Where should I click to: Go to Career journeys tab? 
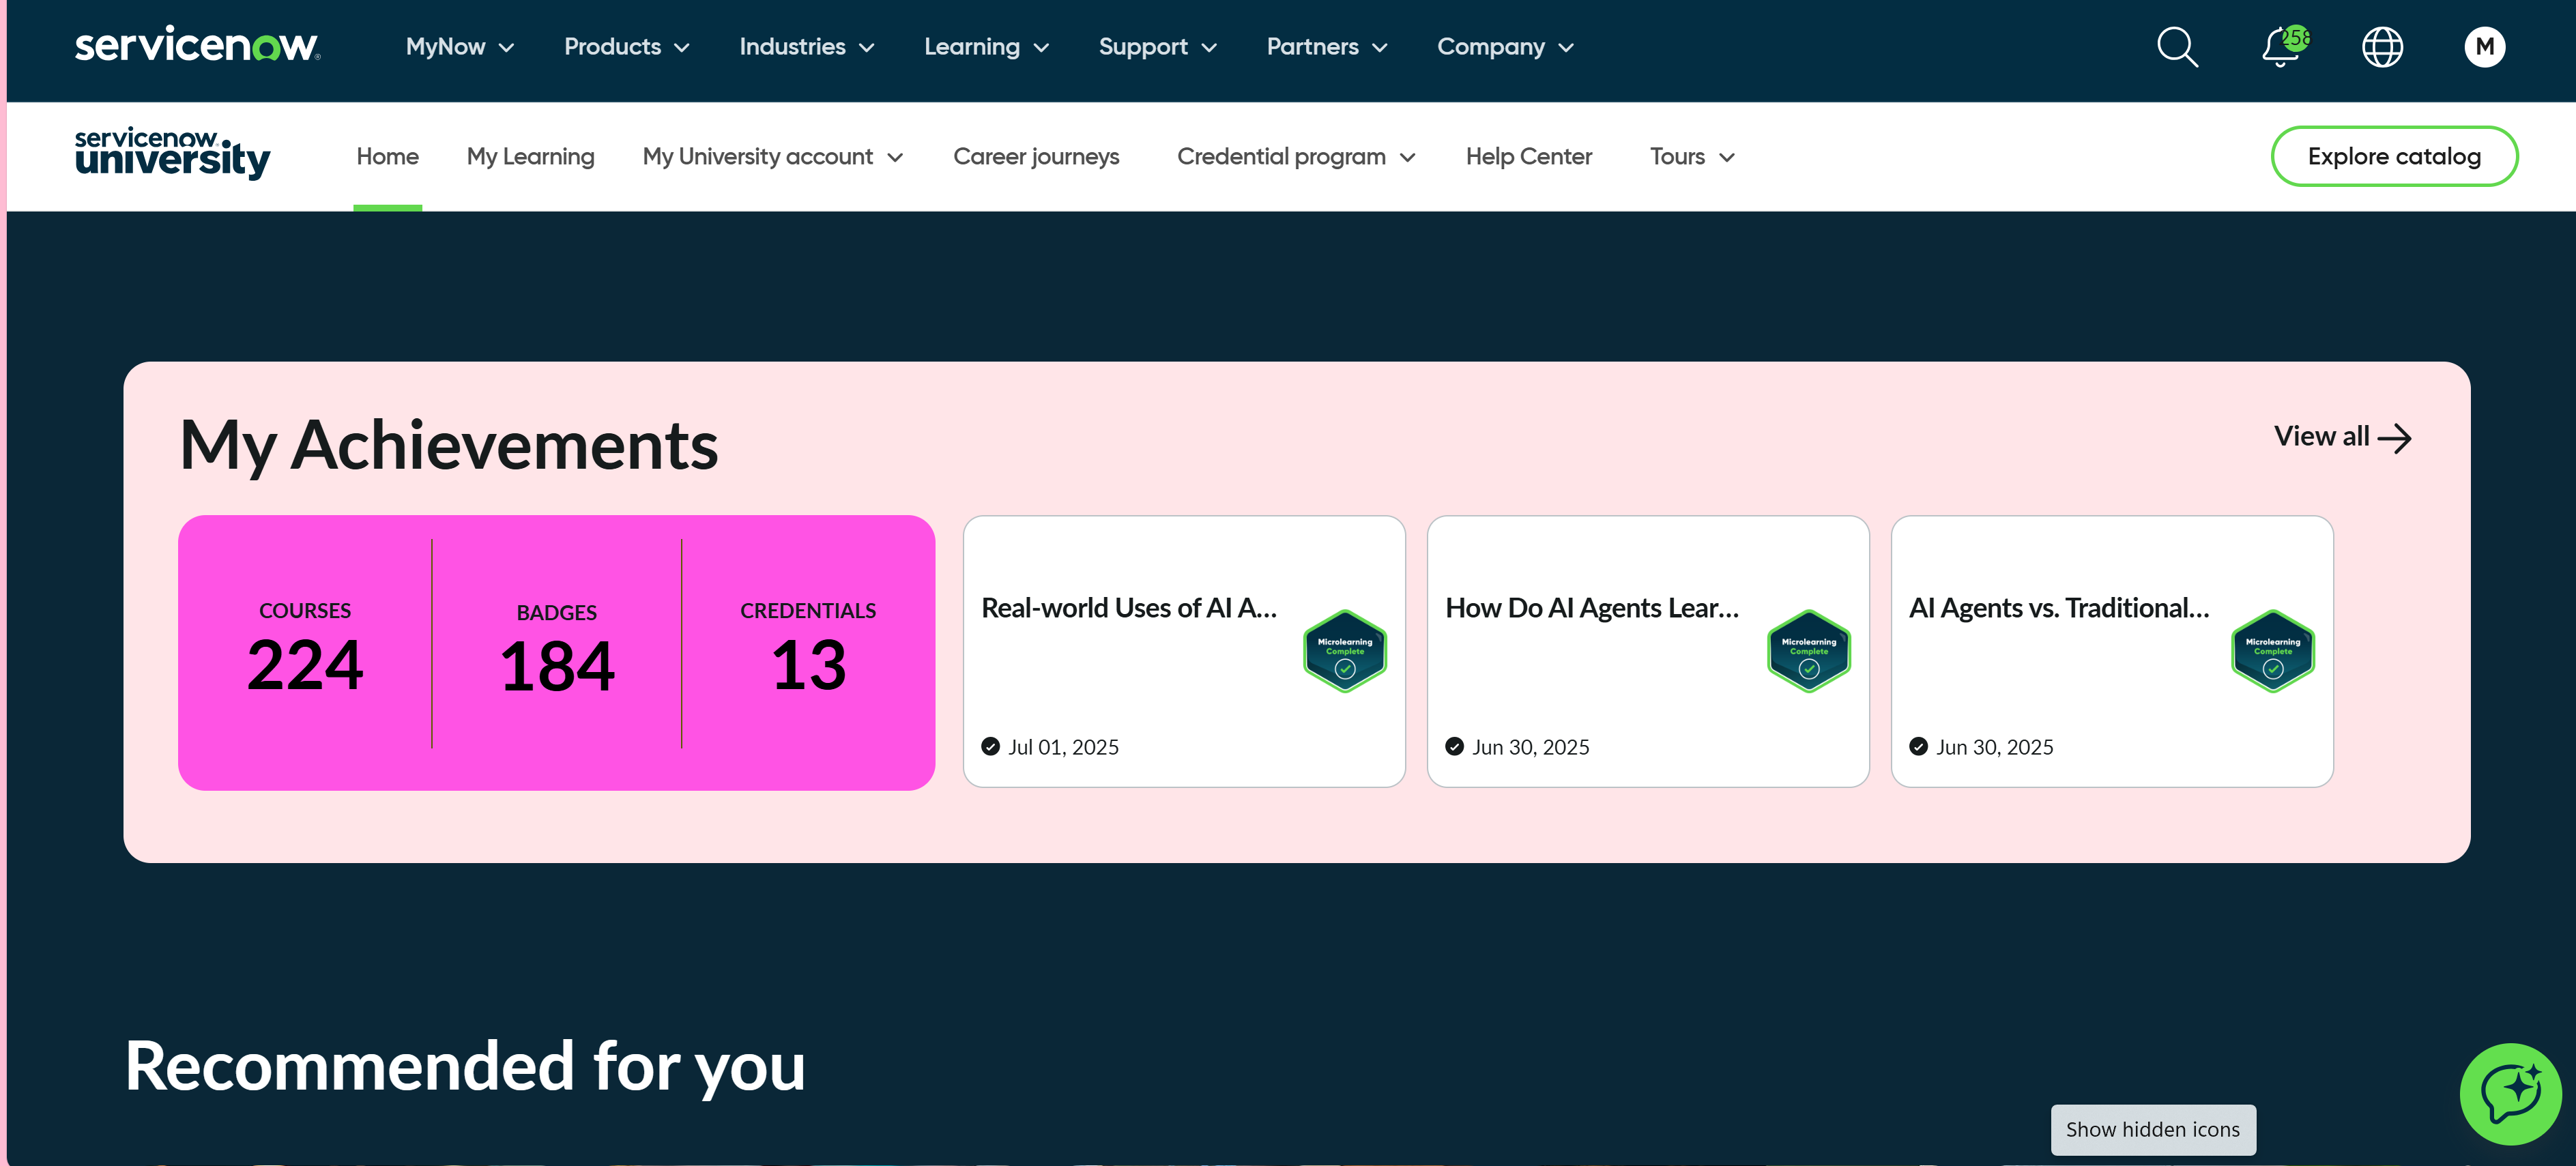coord(1035,157)
